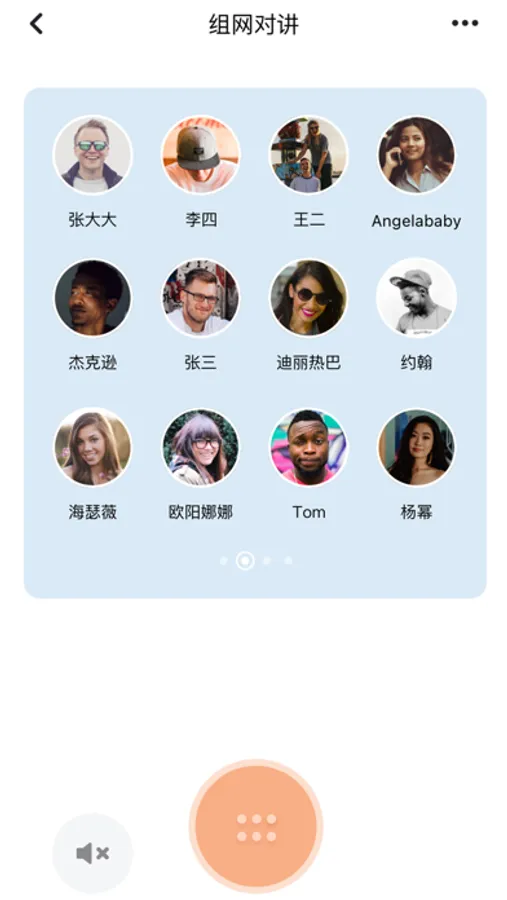This screenshot has height=900, width=507.
Task: Select 张大大's avatar
Action: pos(92,155)
